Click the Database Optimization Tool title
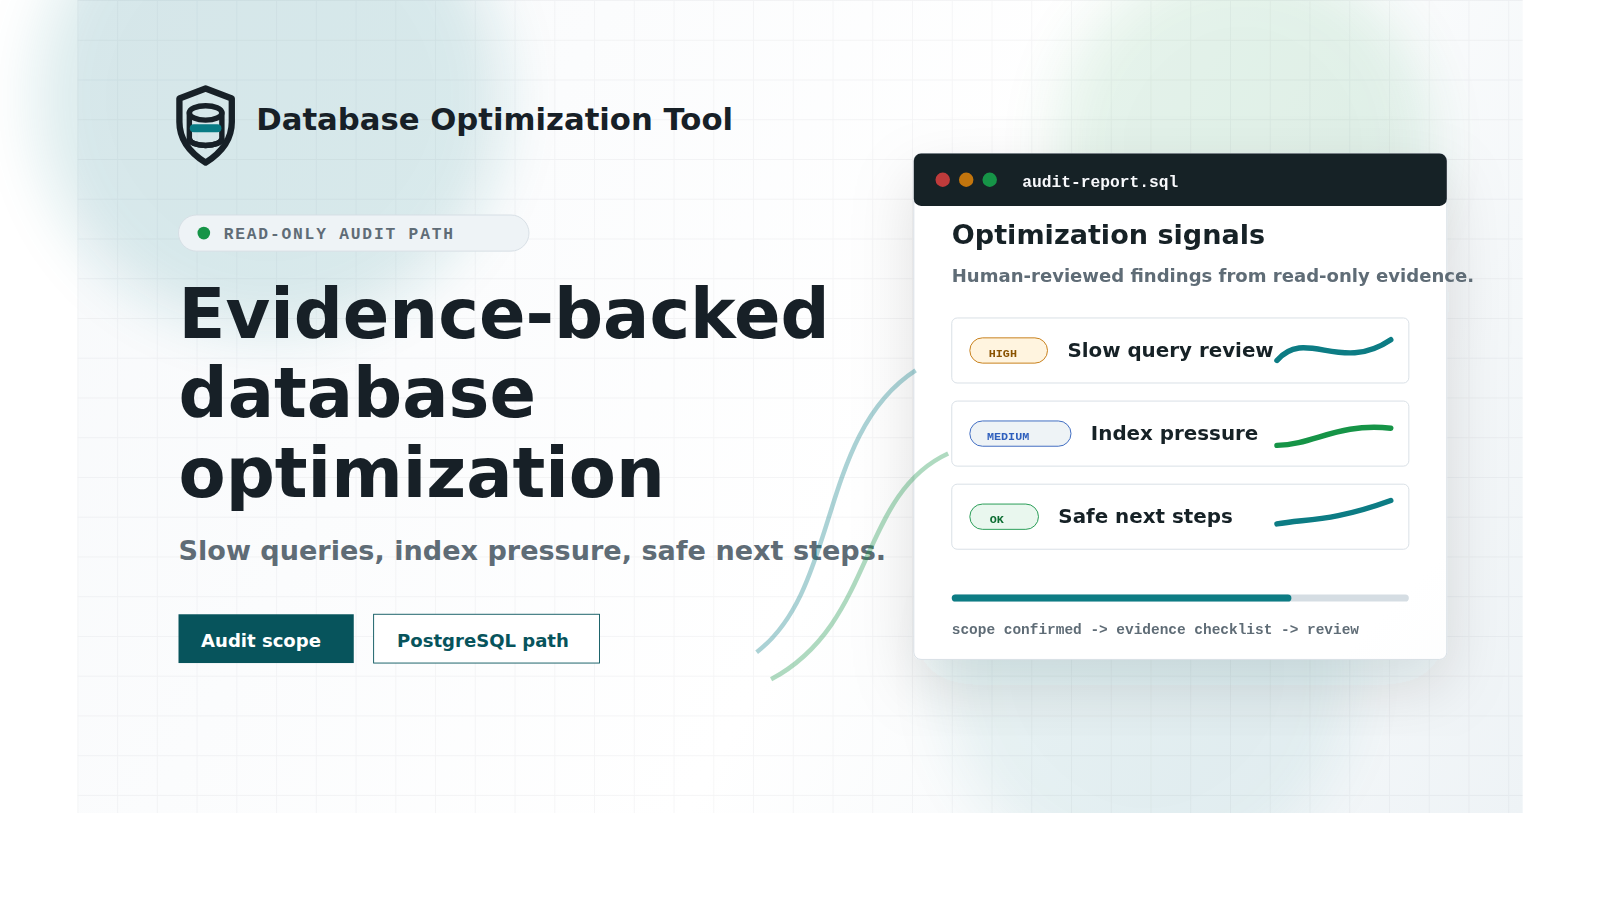1600x900 pixels. coord(494,120)
